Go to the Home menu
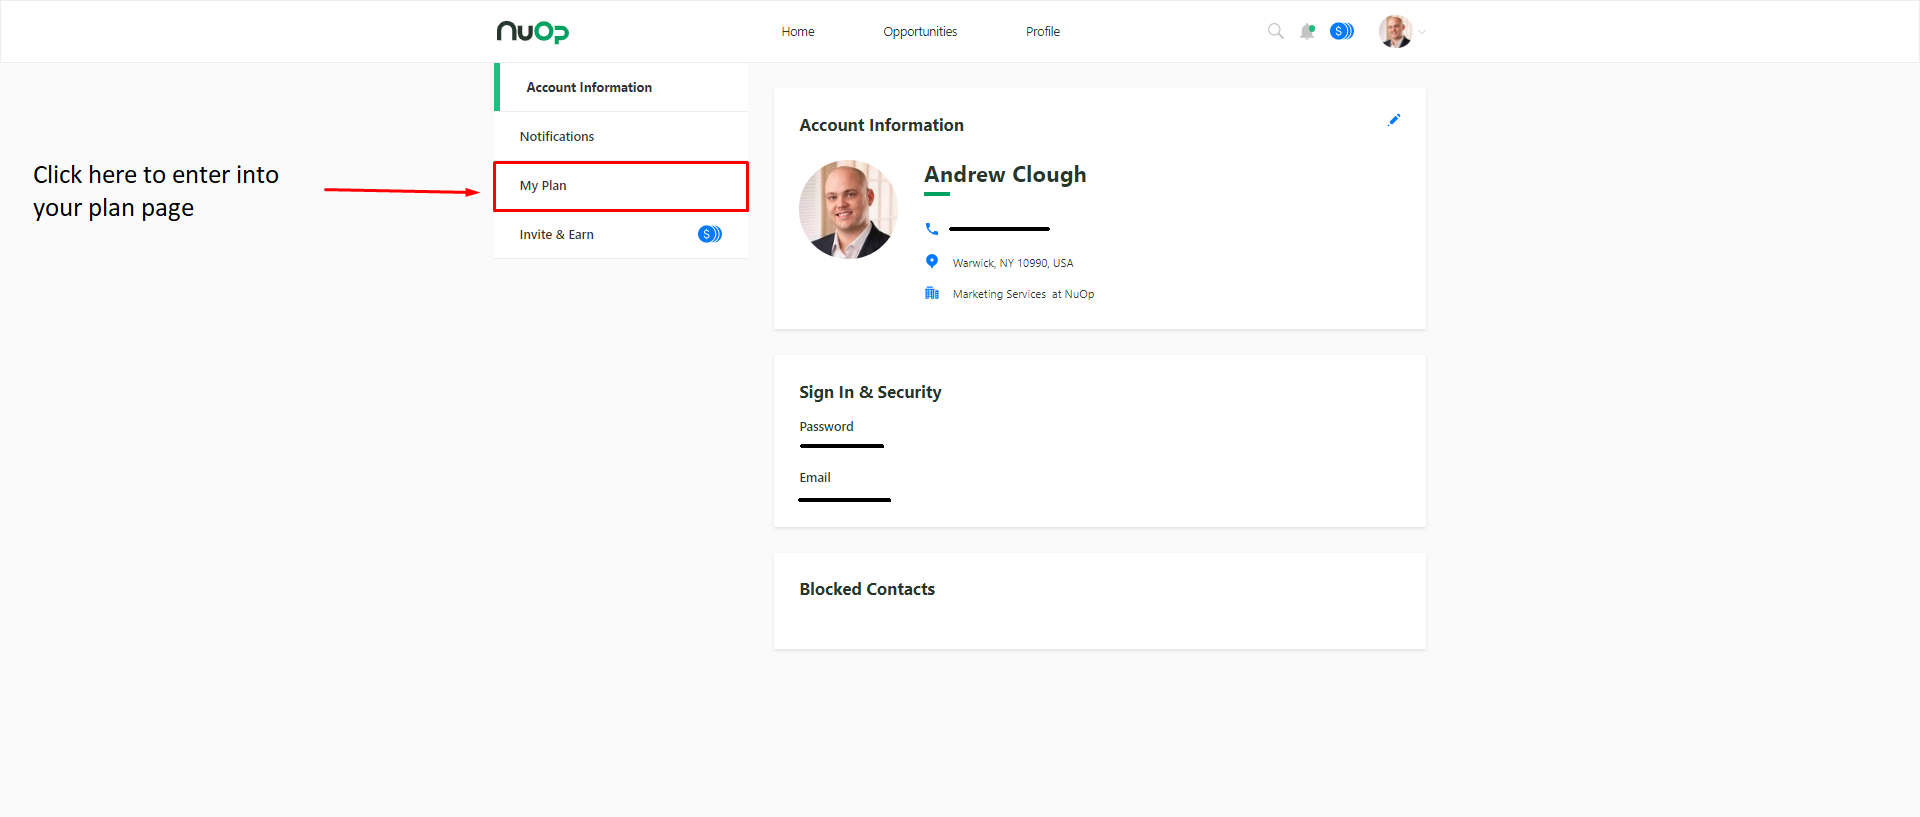Screen dimensions: 1920x817 pyautogui.click(x=798, y=32)
